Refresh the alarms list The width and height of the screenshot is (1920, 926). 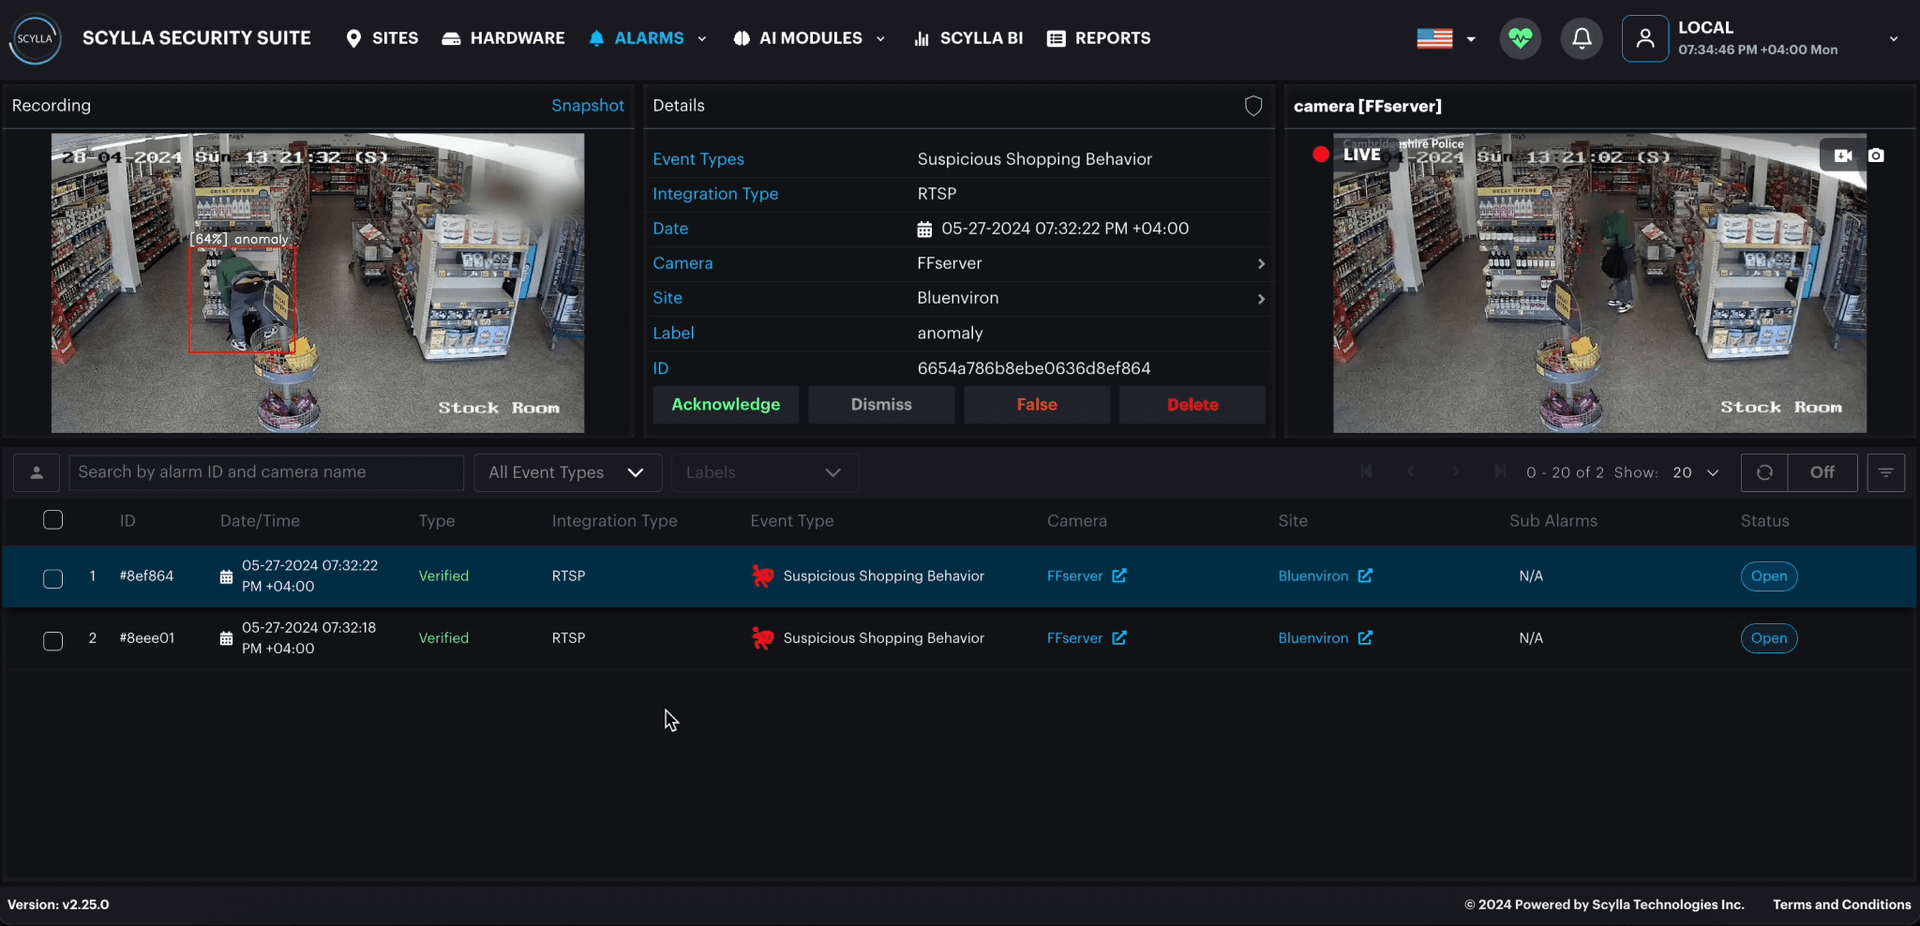pyautogui.click(x=1765, y=473)
